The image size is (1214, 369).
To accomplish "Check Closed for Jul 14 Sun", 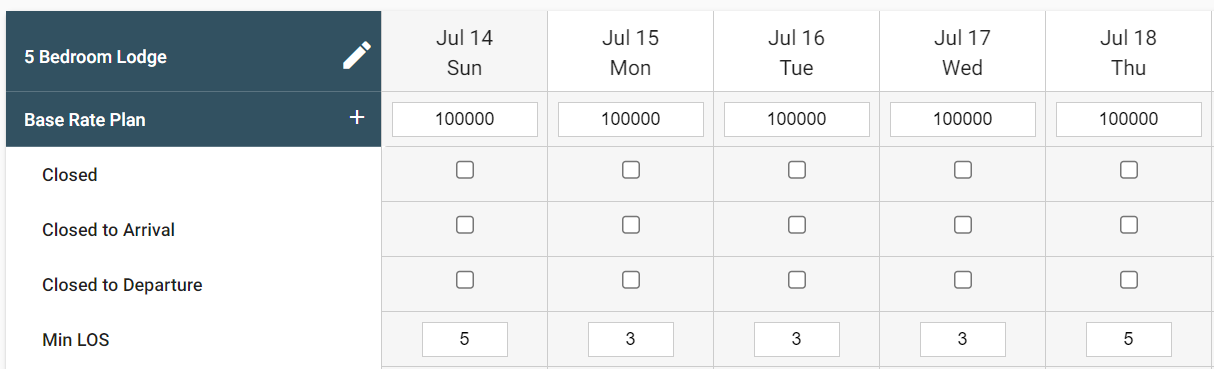I will coord(465,170).
